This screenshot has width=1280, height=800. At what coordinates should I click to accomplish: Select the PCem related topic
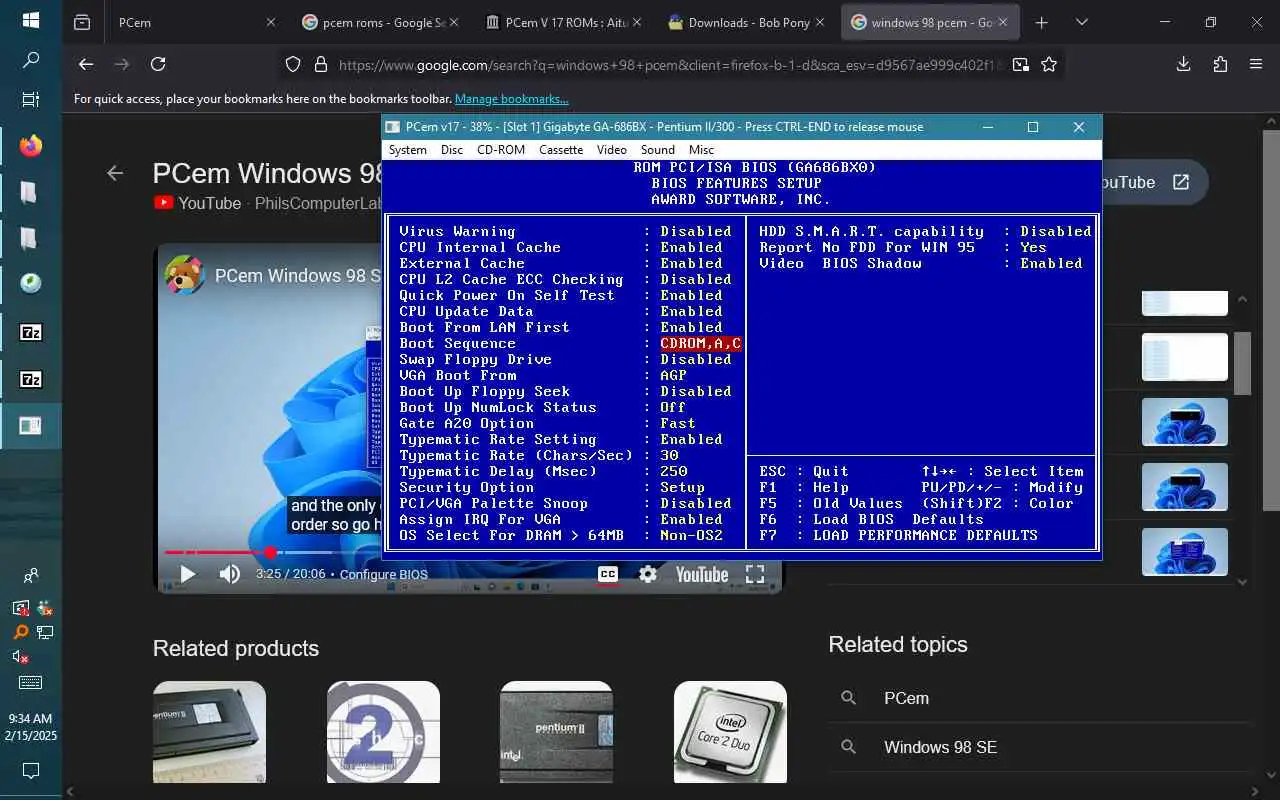[x=906, y=698]
